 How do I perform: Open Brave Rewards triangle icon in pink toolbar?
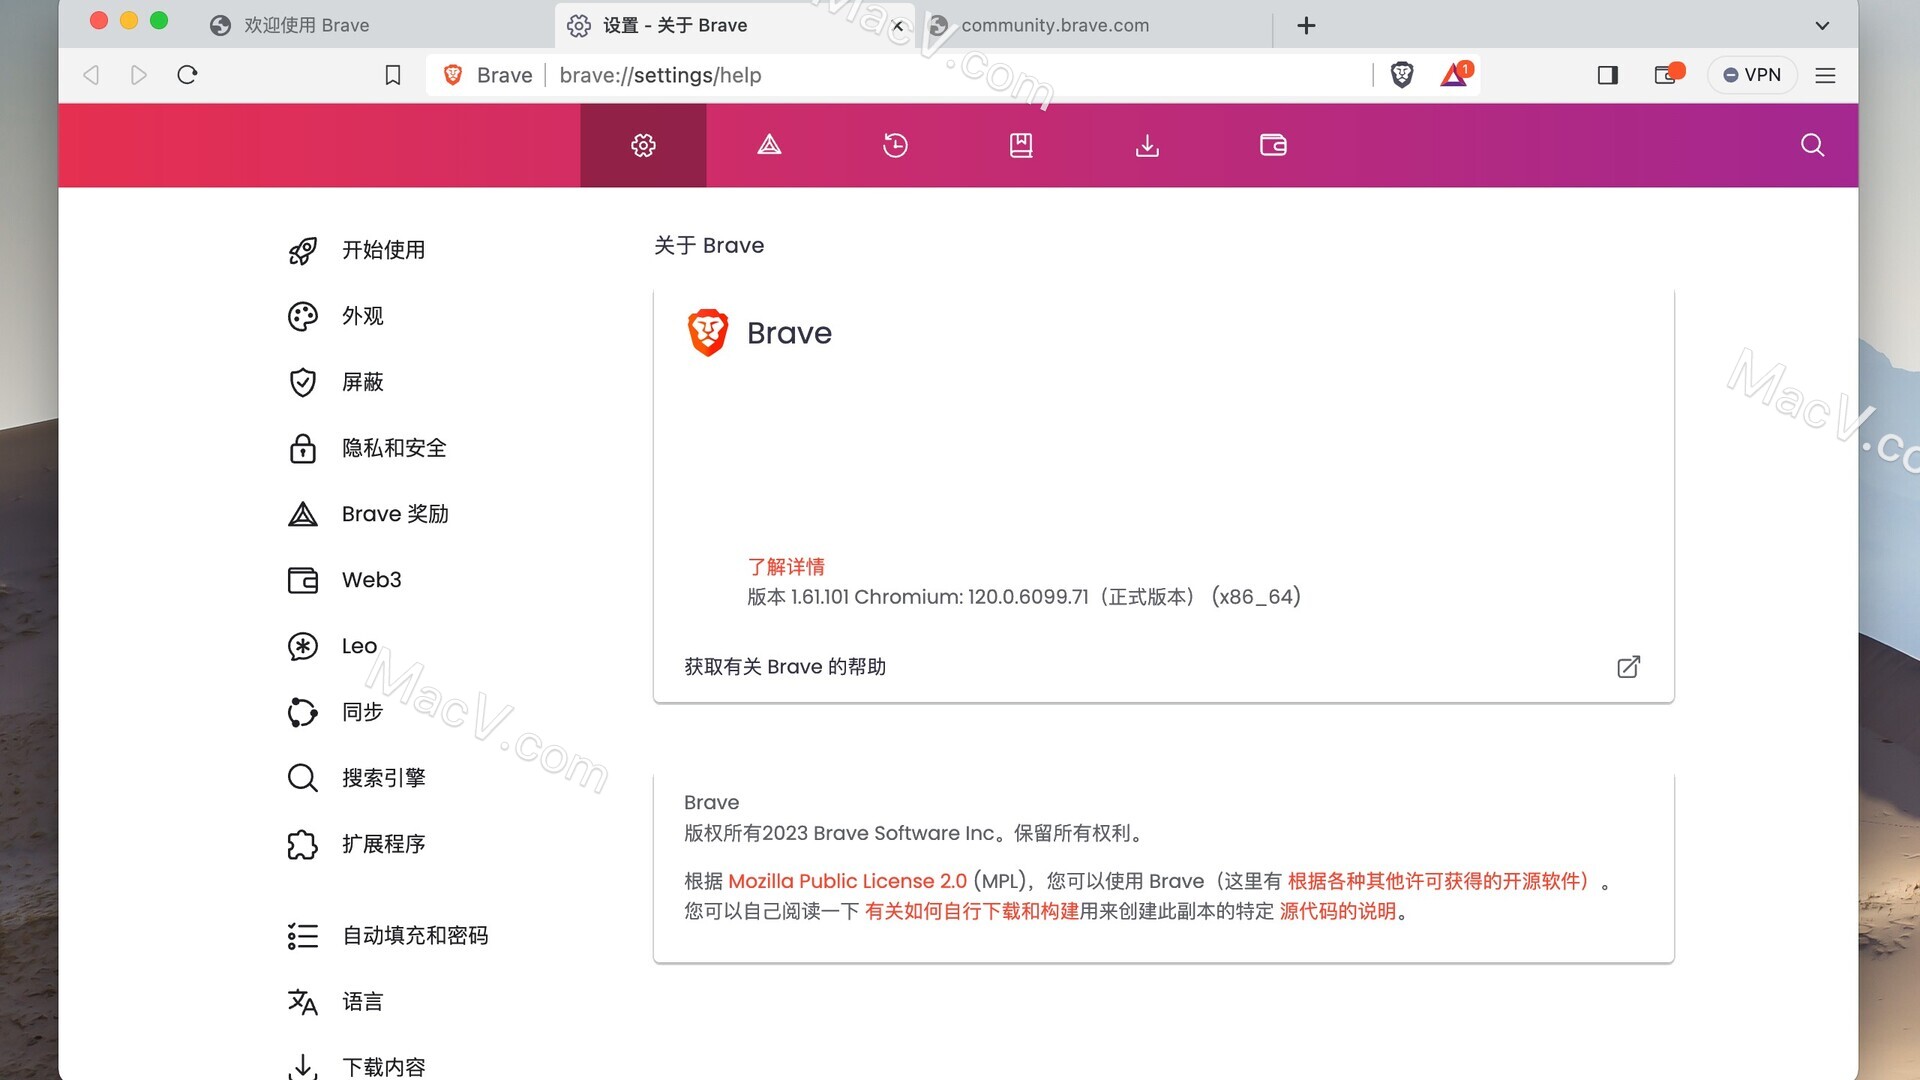pyautogui.click(x=769, y=146)
